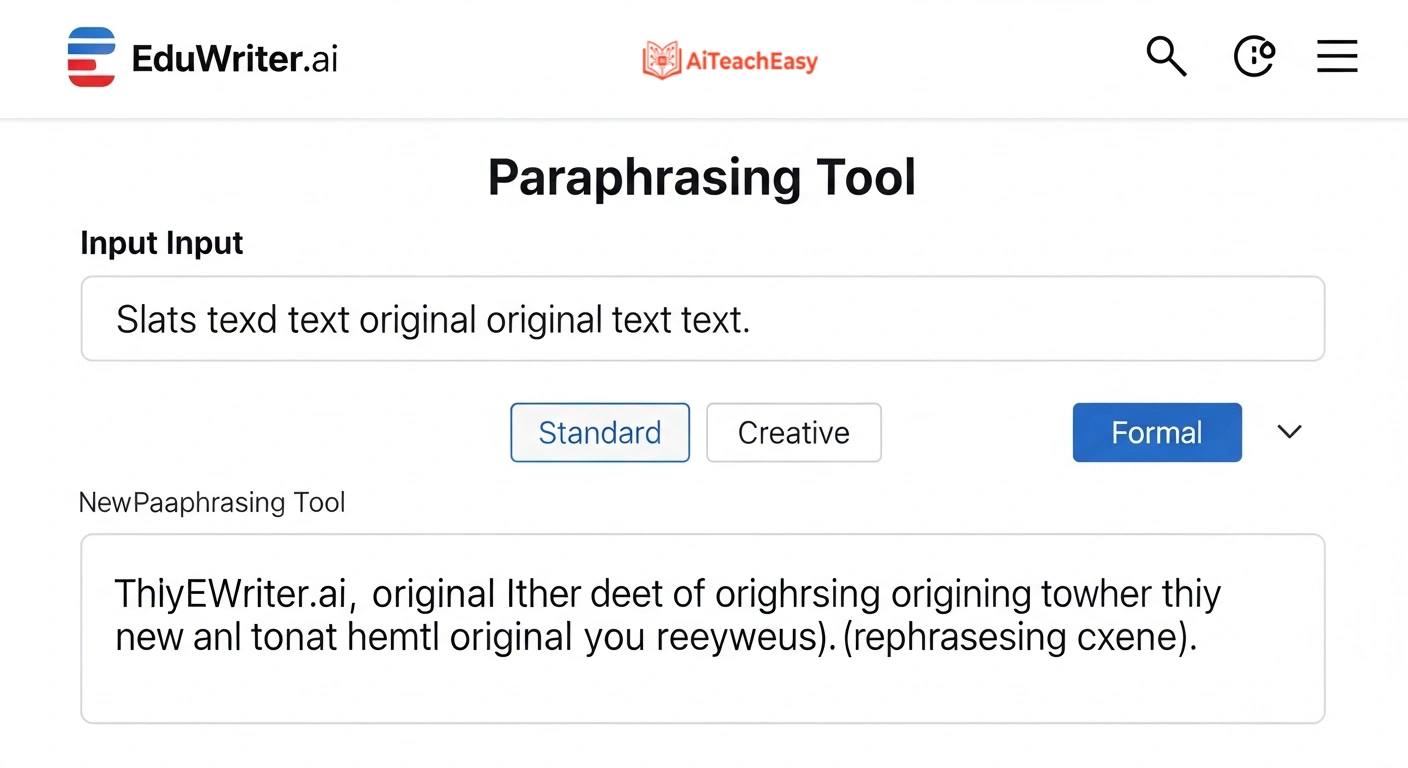The height and width of the screenshot is (768, 1408).
Task: Click the EduWriter.ai striped logo icon
Action: pos(91,57)
